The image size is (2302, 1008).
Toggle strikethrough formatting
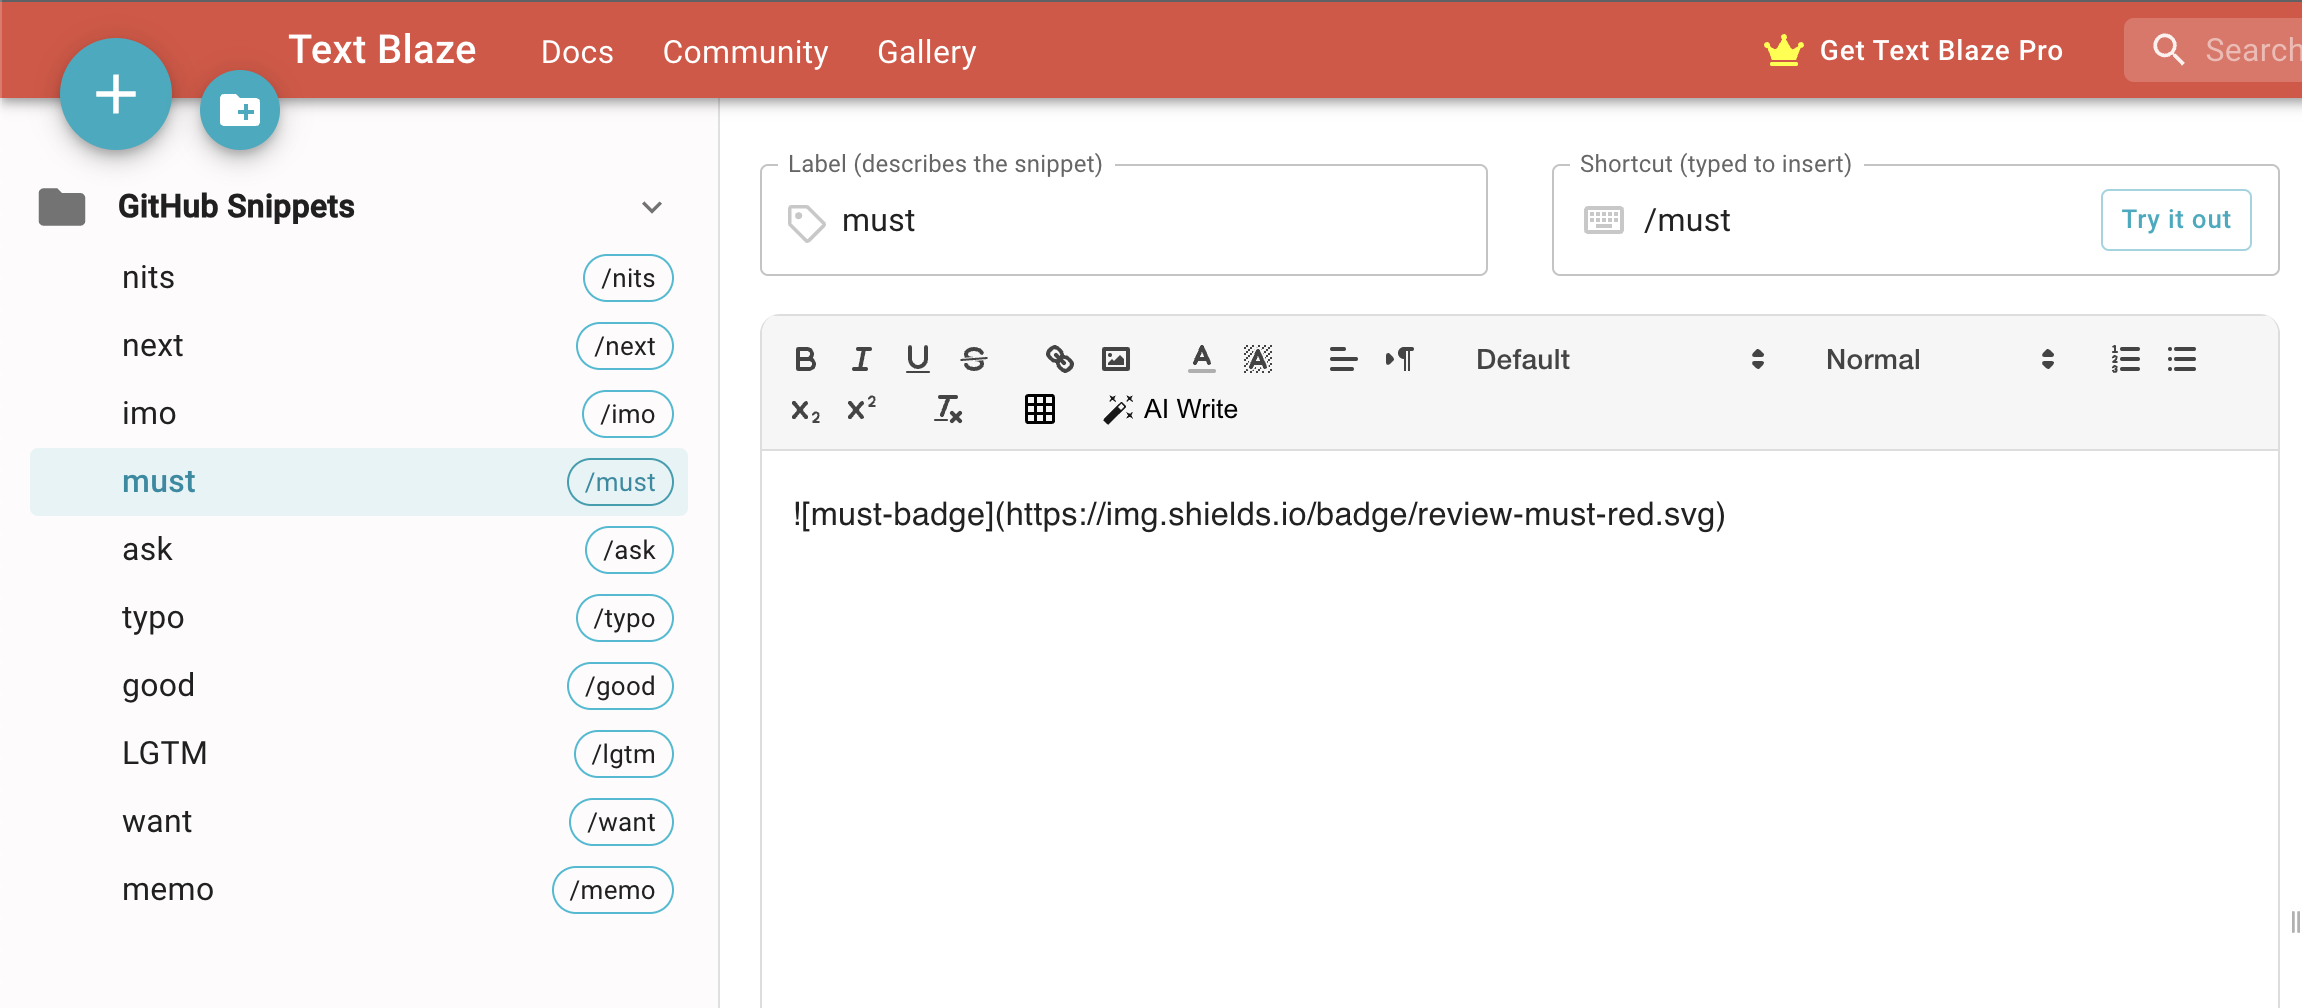coord(973,359)
